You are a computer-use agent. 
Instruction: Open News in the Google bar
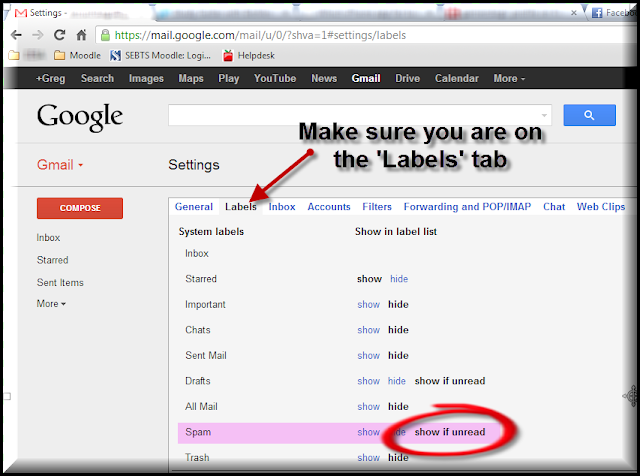point(324,78)
